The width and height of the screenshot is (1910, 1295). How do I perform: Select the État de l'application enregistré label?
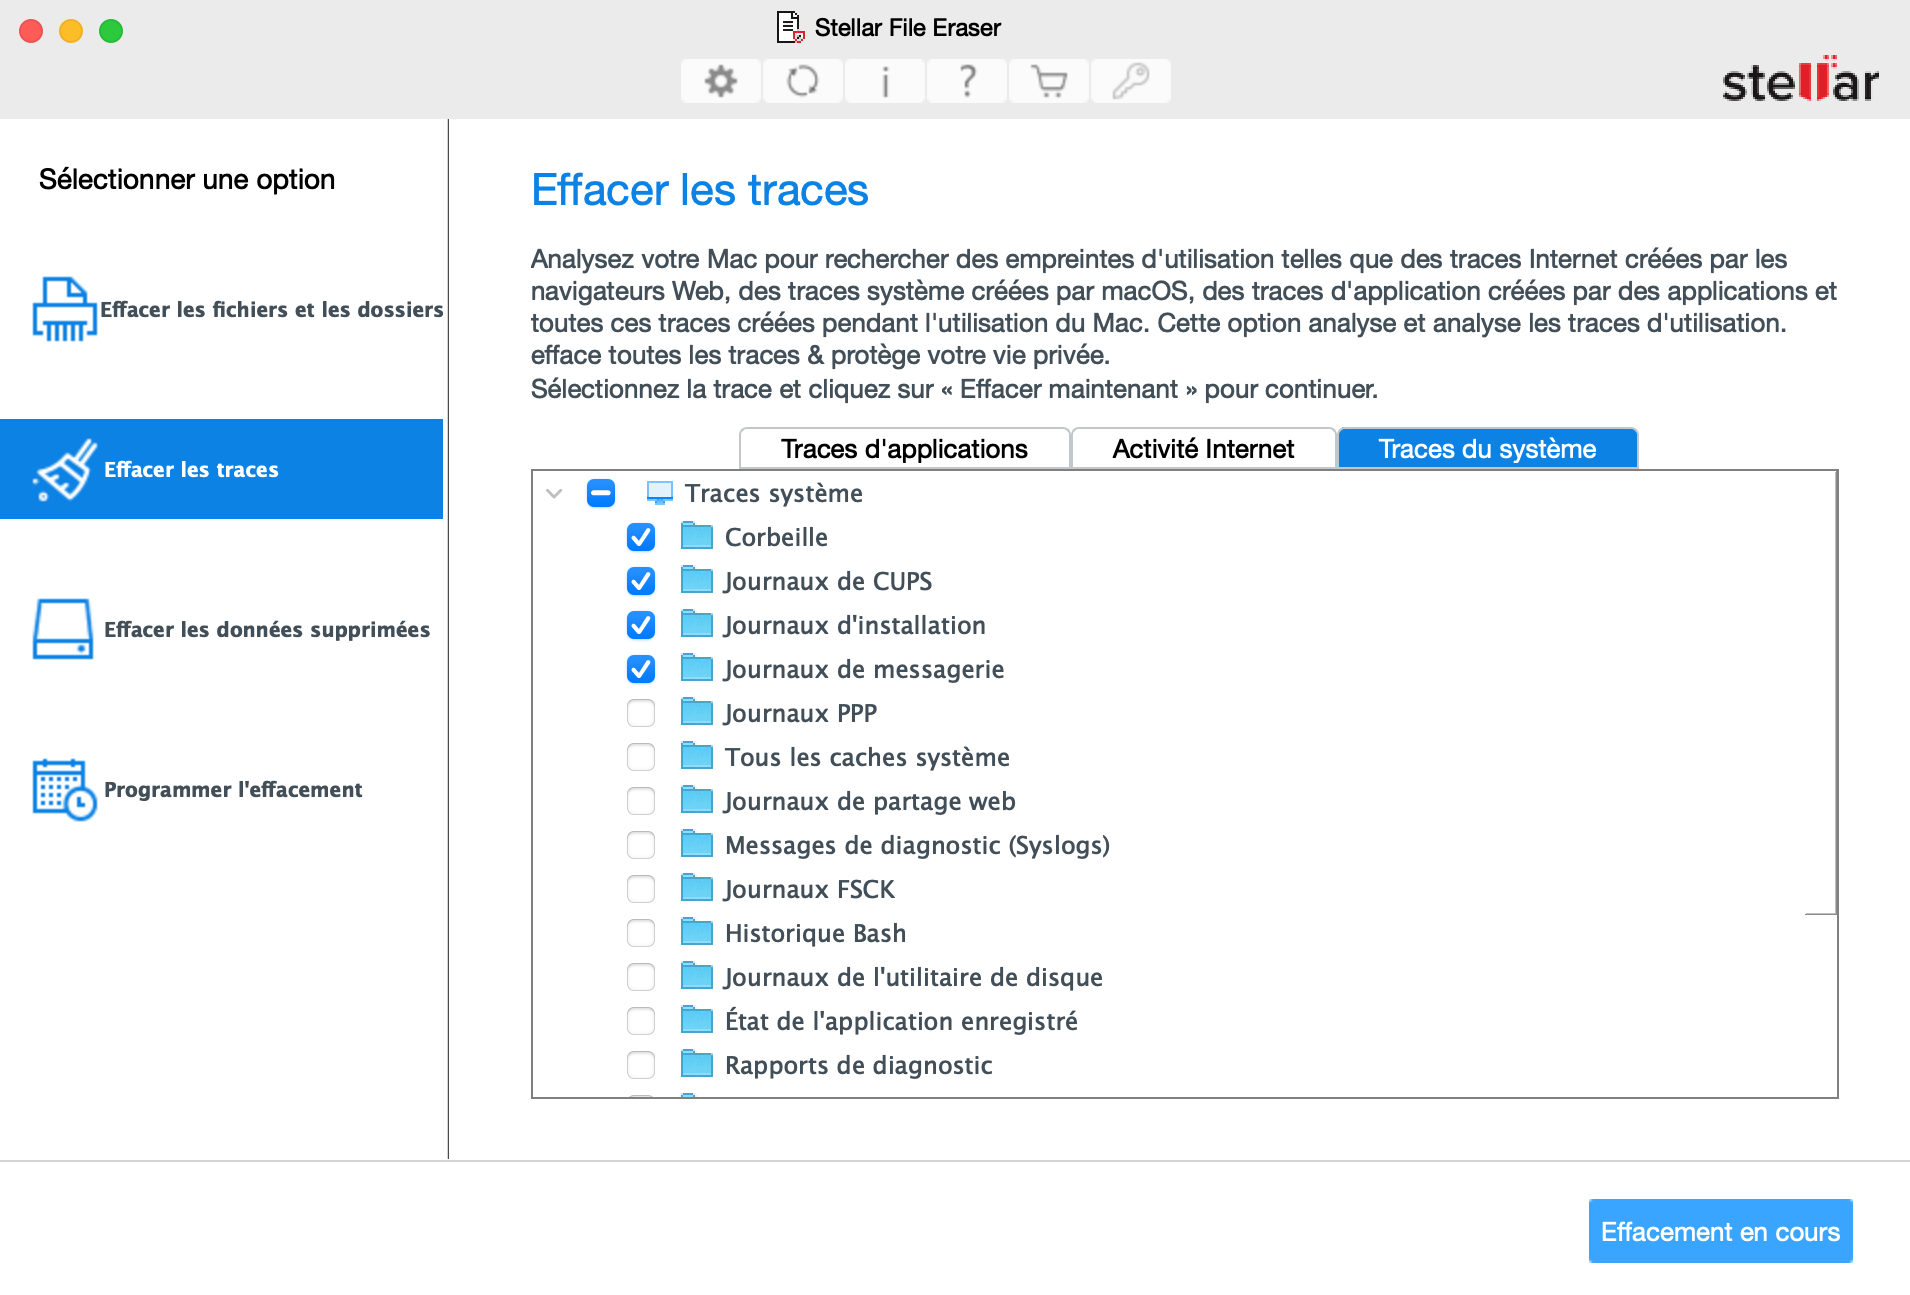tap(901, 1021)
